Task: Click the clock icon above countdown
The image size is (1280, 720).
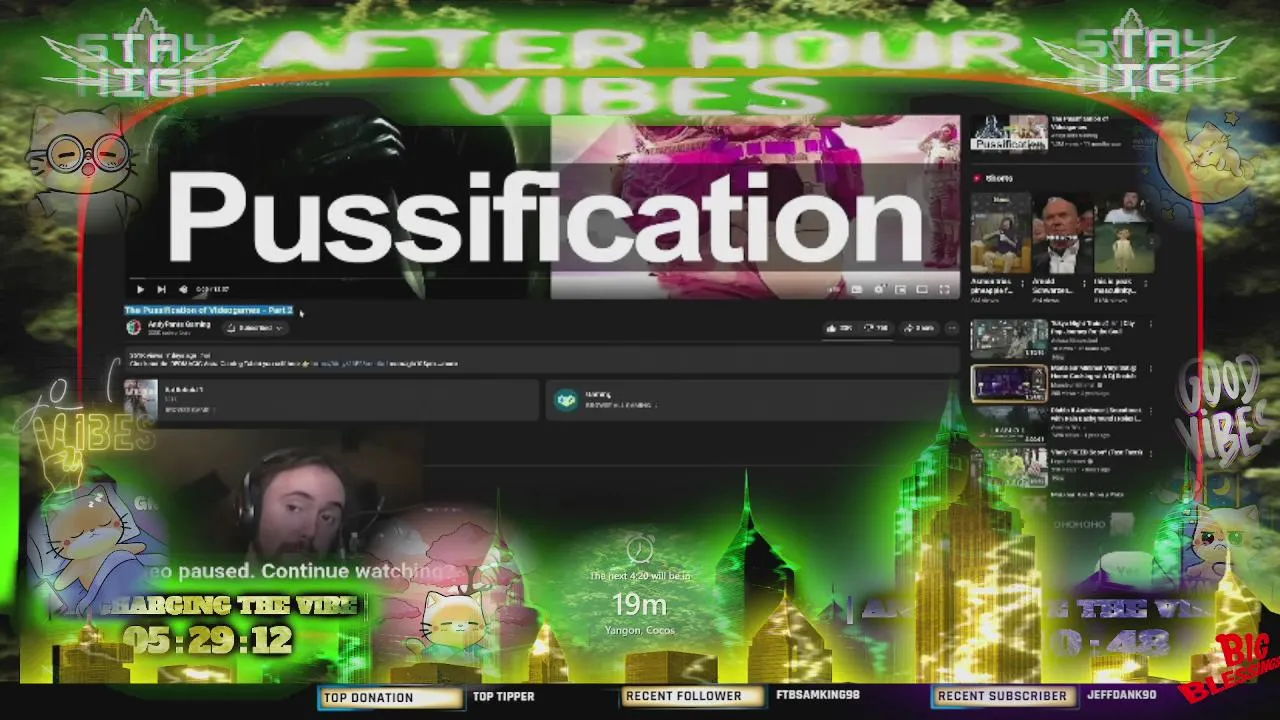Action: point(640,549)
